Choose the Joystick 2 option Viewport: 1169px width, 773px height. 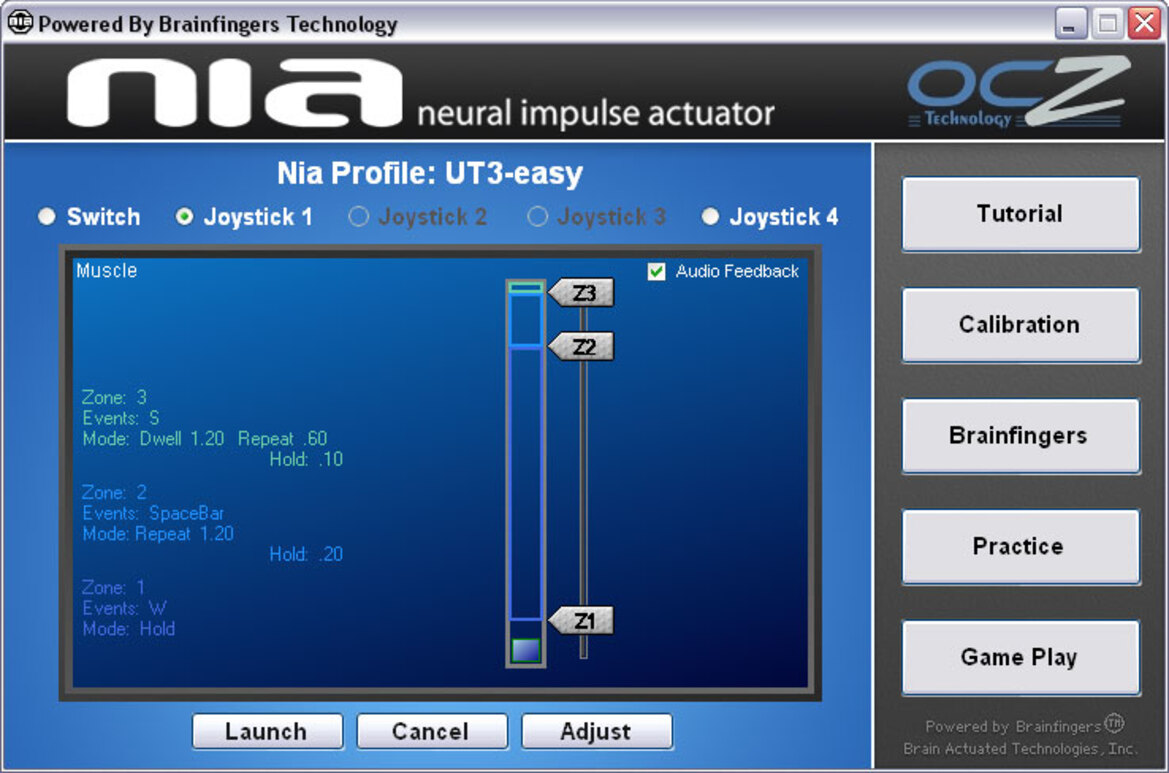tap(359, 217)
